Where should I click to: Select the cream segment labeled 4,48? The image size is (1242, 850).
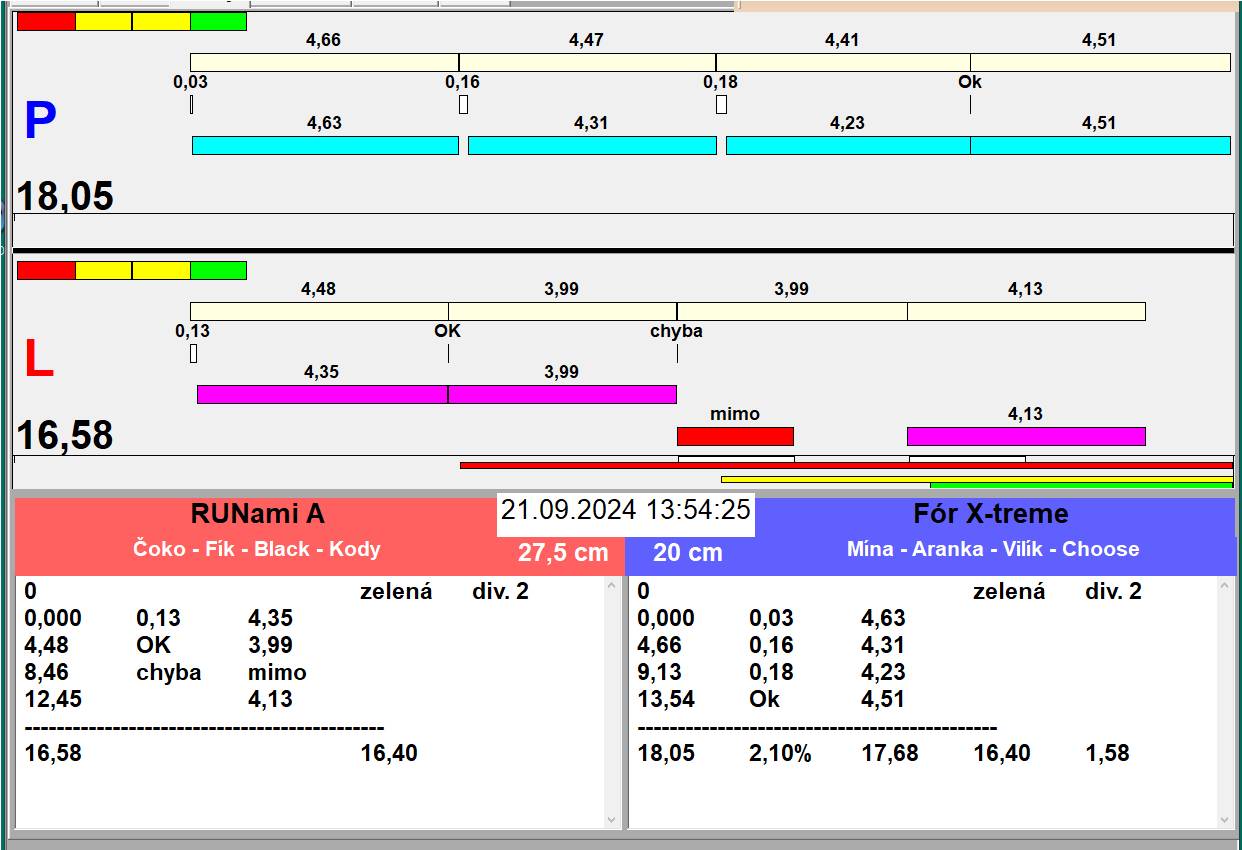(319, 311)
